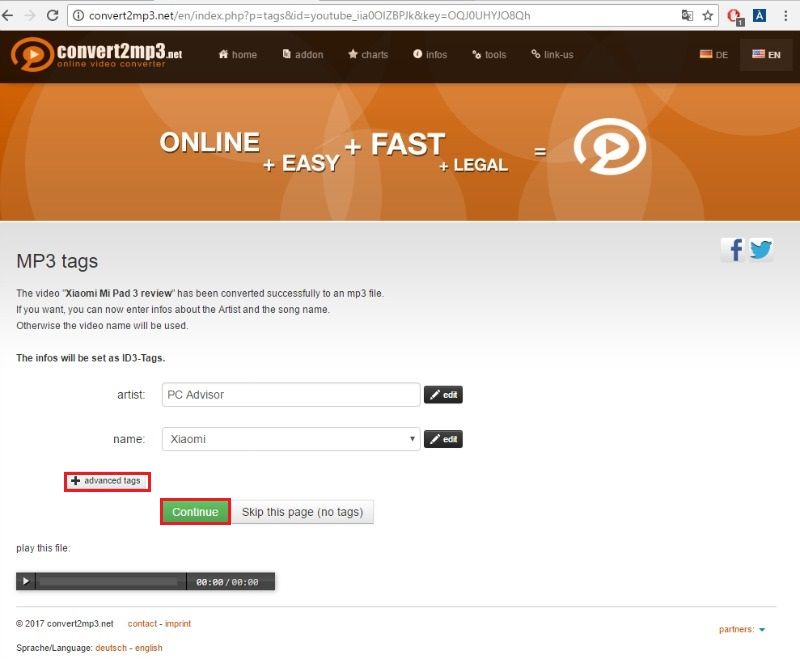Open the charts menu item
The image size is (800, 659).
click(x=368, y=55)
